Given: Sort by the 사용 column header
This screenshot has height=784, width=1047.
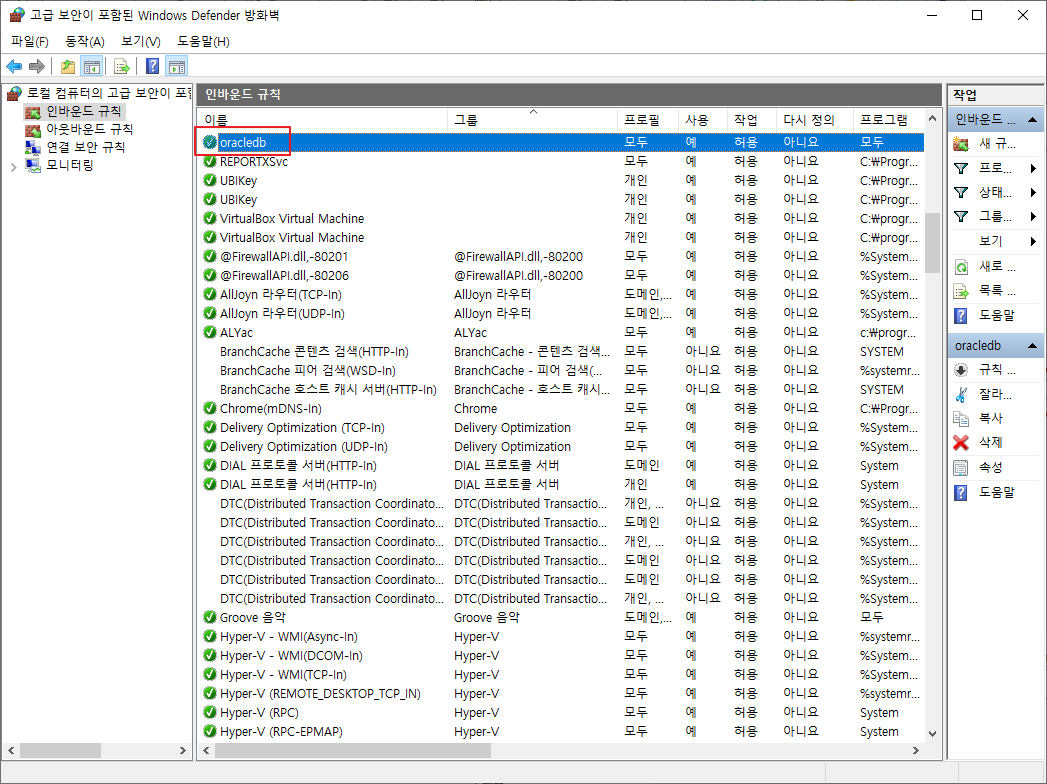Looking at the screenshot, I should [702, 120].
